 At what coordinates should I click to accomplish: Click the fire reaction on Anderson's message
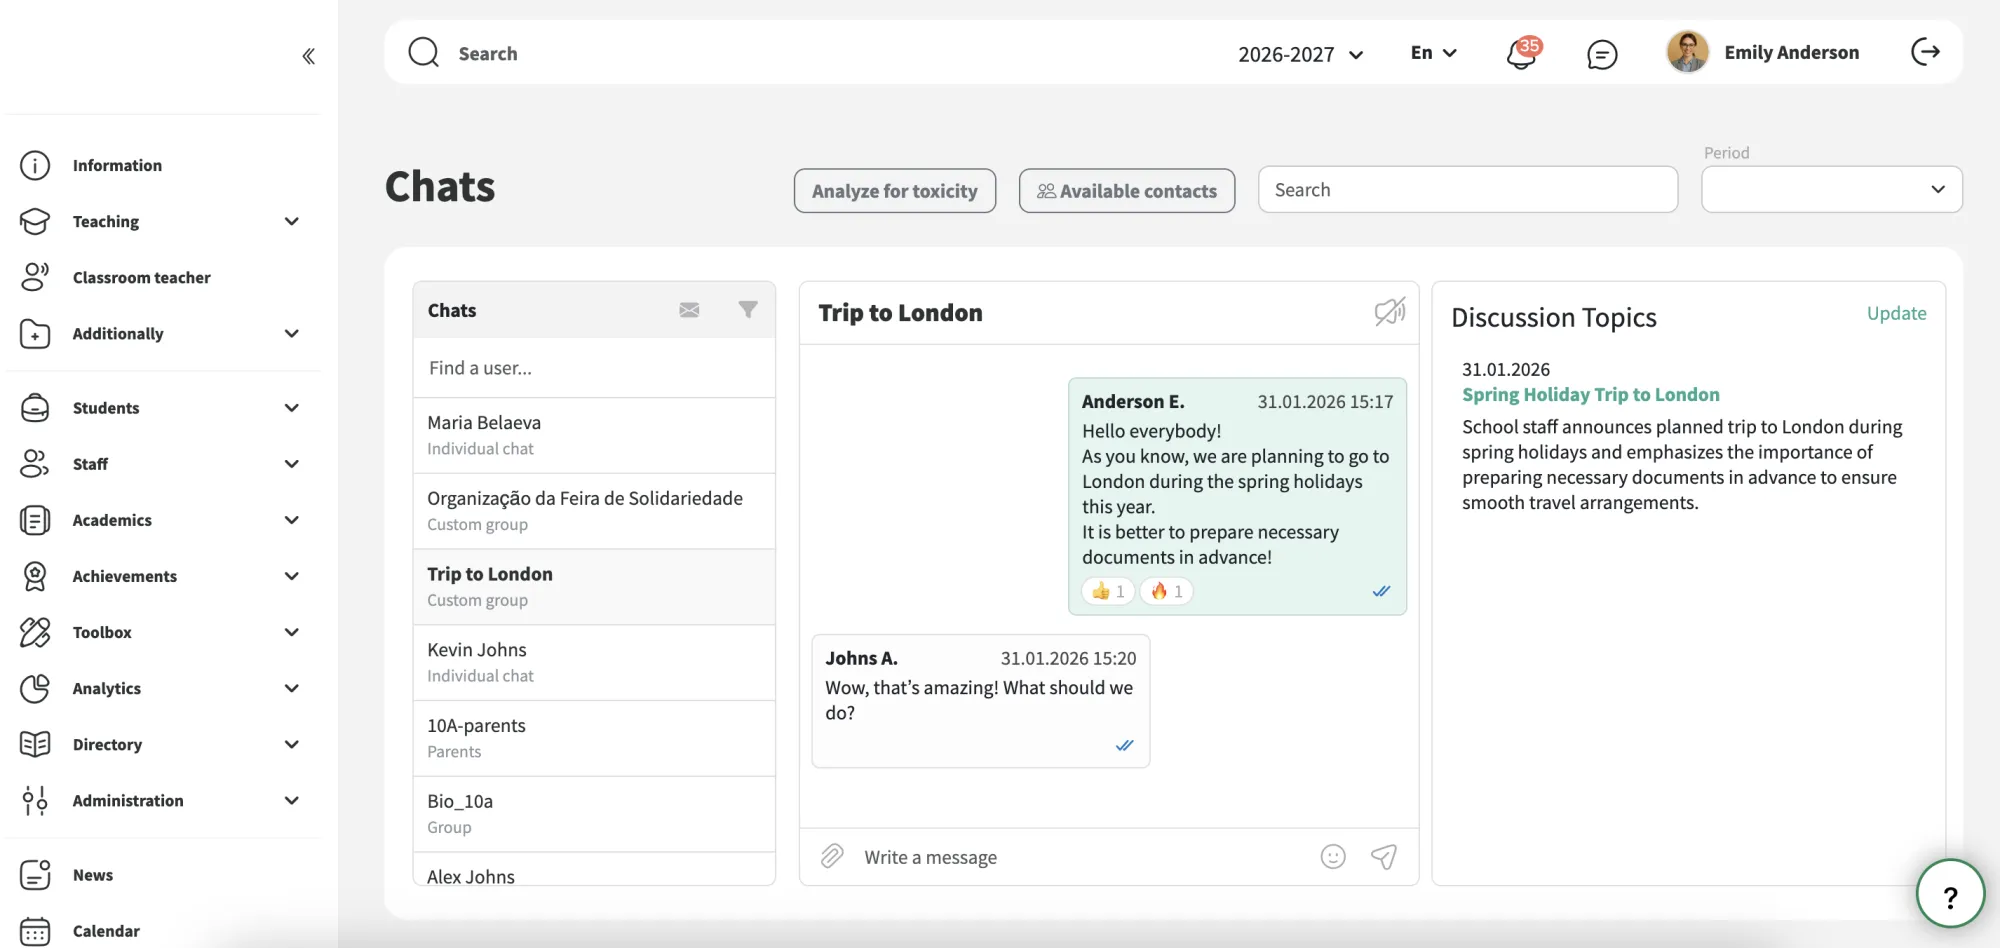point(1166,591)
